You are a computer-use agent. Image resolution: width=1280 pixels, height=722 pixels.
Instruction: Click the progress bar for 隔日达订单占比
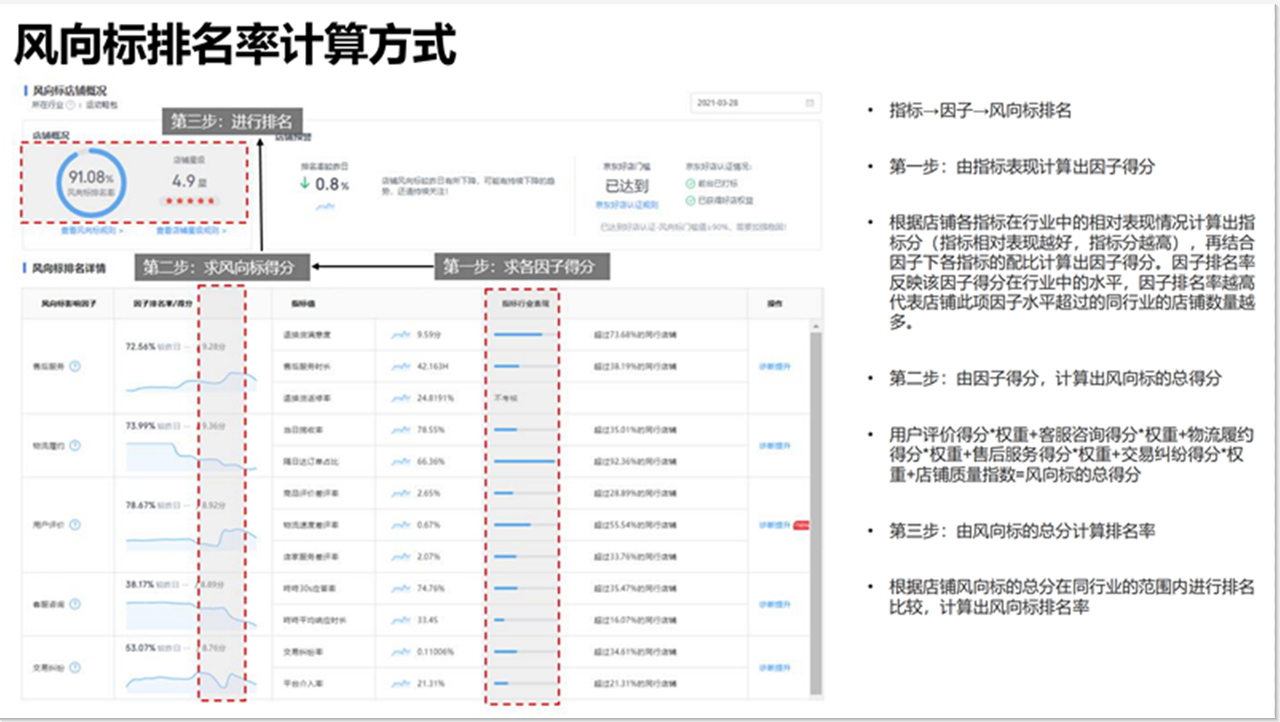[x=526, y=461]
